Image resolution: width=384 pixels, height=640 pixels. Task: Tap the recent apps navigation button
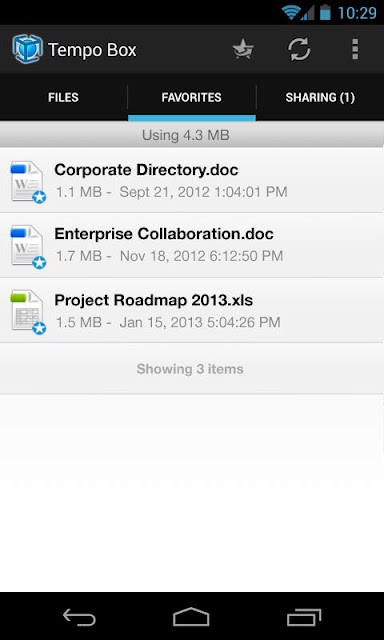coord(304,617)
